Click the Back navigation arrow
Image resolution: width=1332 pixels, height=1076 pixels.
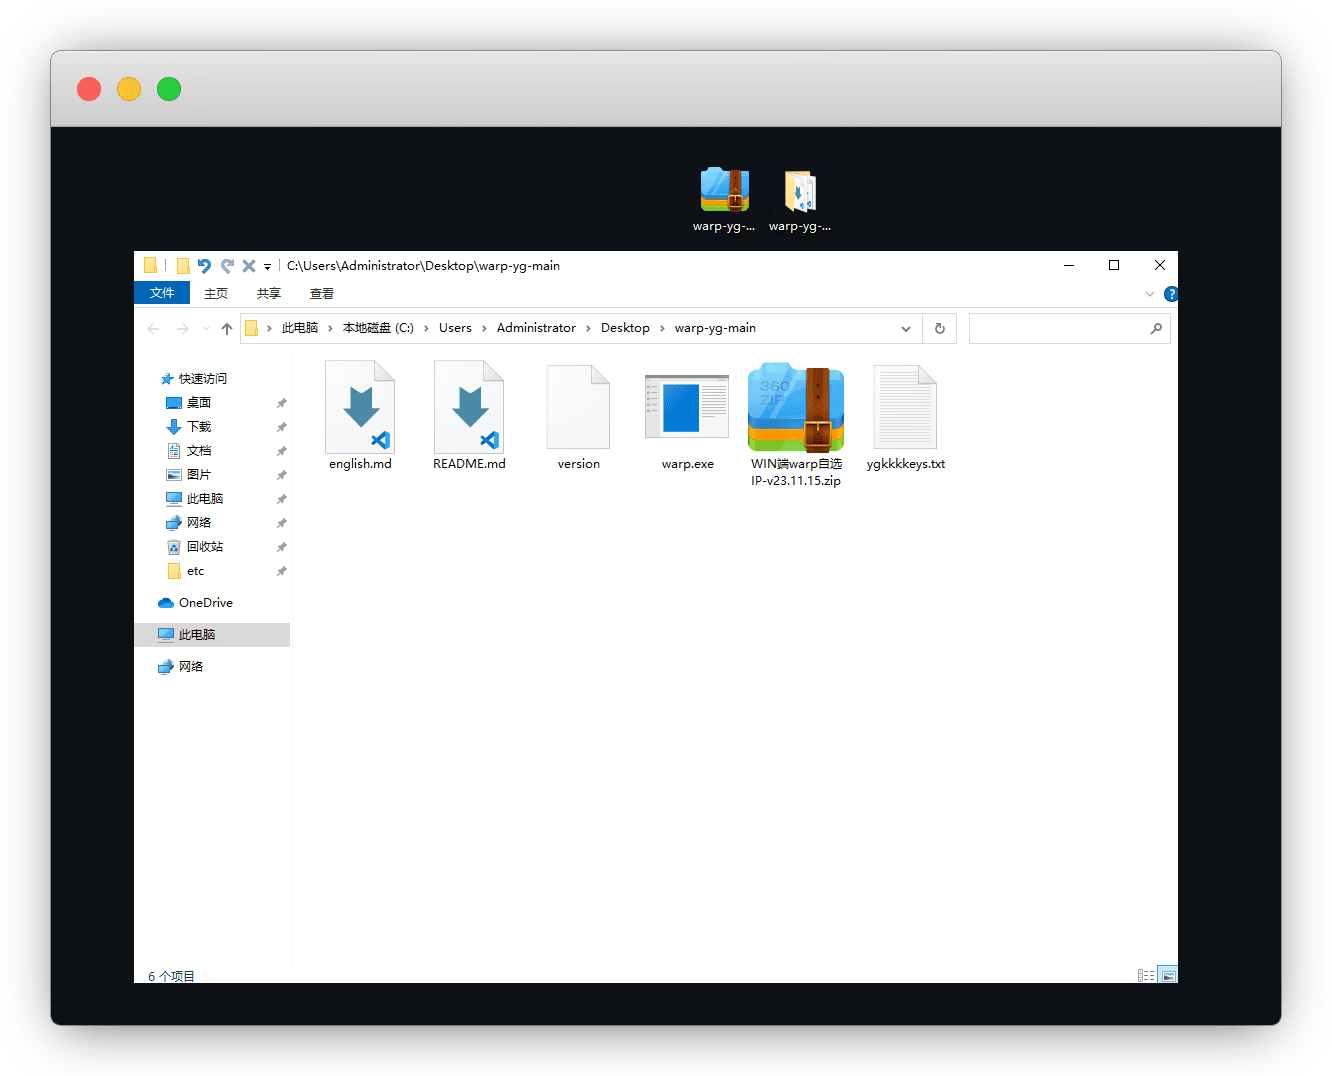153,329
